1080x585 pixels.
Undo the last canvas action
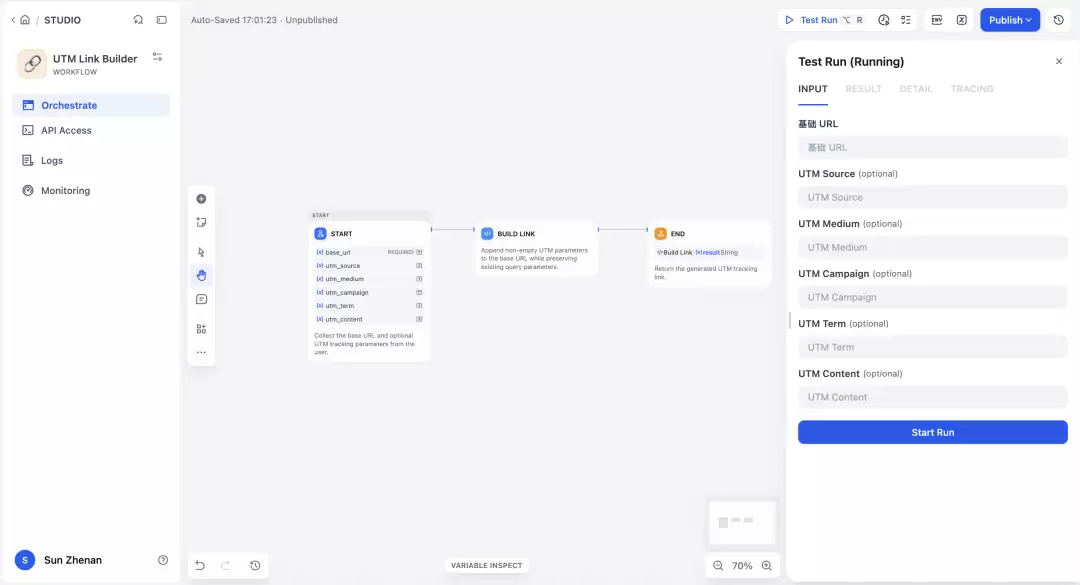pos(200,566)
